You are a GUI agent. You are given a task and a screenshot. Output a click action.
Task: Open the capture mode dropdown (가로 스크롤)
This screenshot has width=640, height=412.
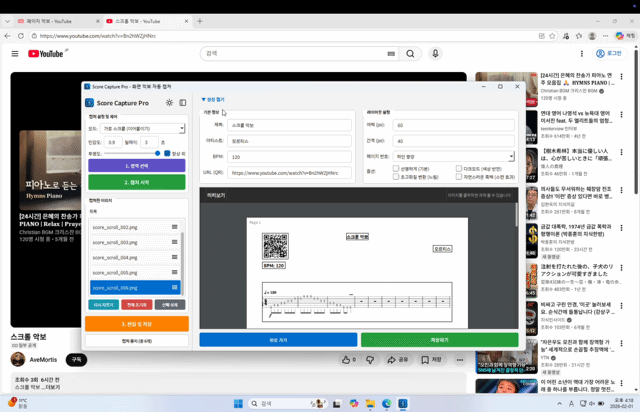tap(141, 129)
